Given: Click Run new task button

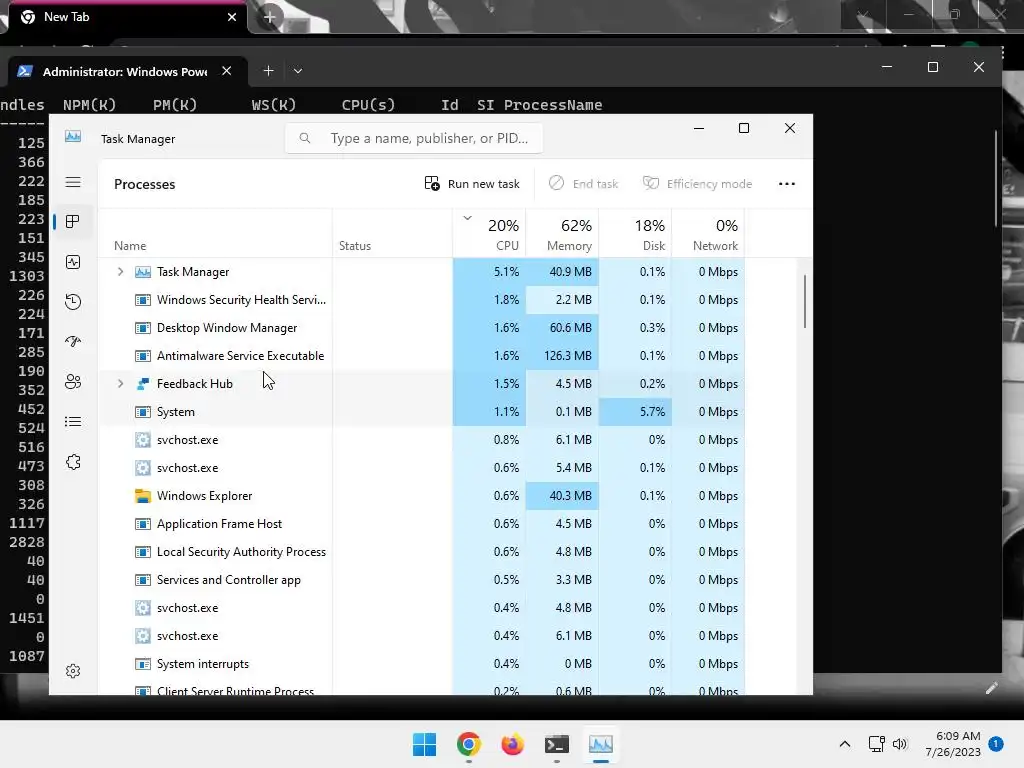Looking at the screenshot, I should click(472, 184).
